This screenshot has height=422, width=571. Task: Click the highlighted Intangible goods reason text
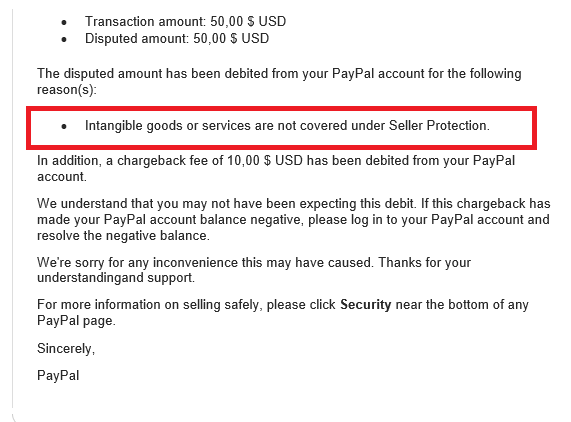(x=287, y=126)
